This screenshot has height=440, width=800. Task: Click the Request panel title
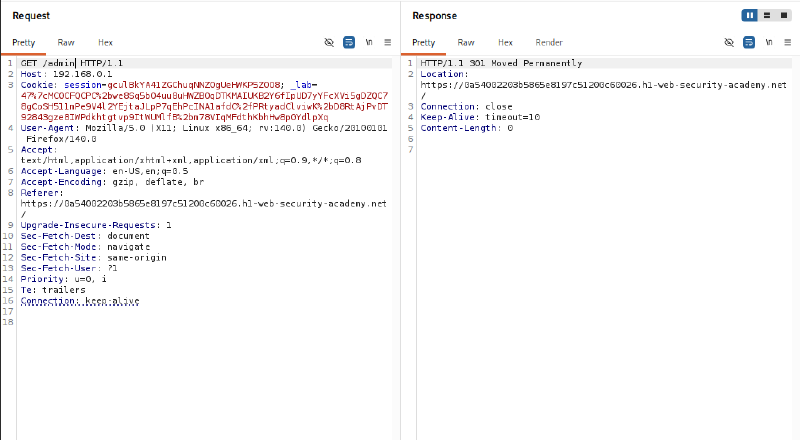[x=31, y=15]
